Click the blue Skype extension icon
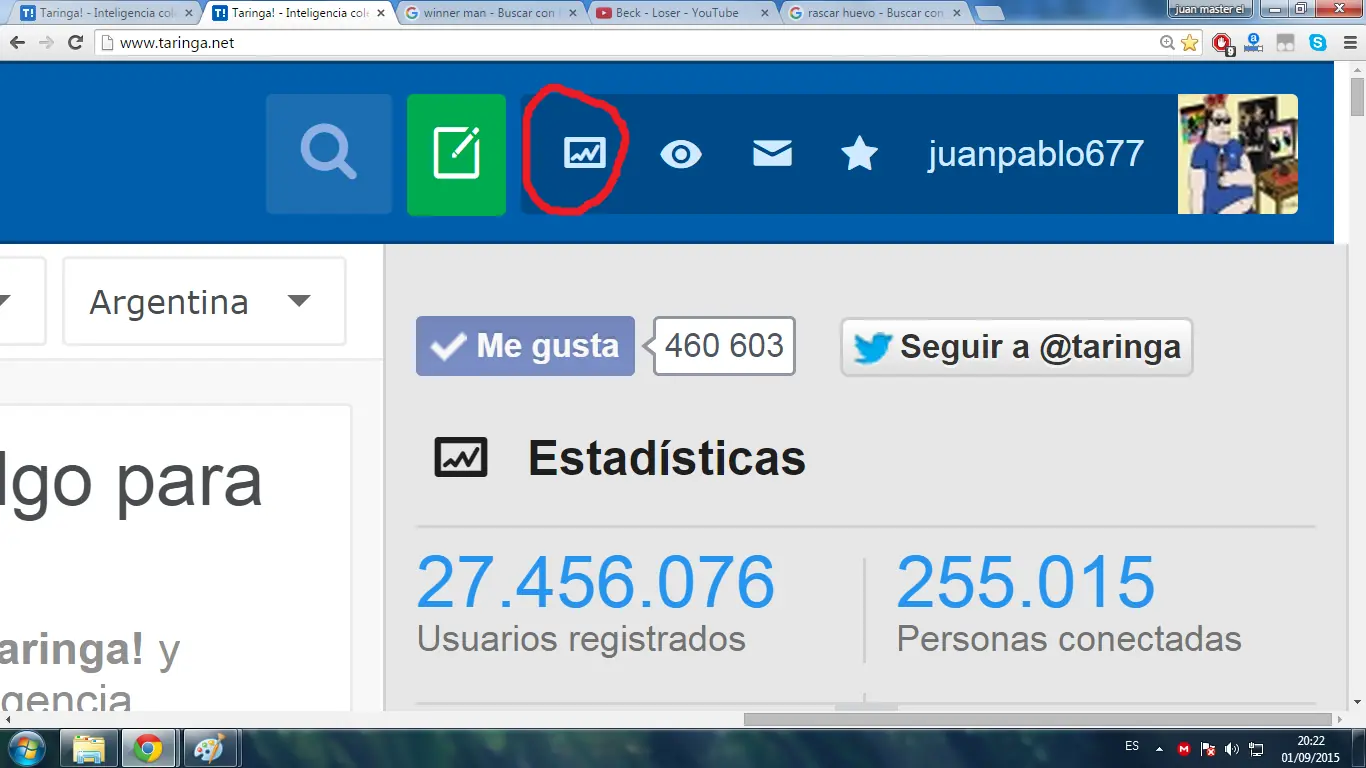 [1318, 43]
